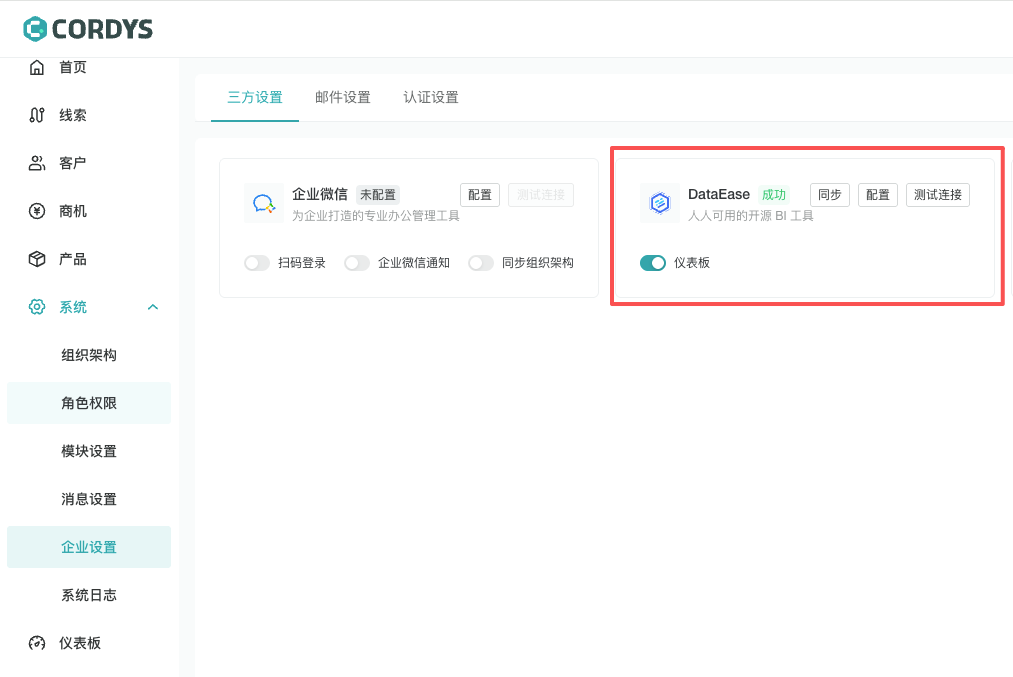This screenshot has width=1013, height=677.
Task: Collapse the 系统 menu chevron
Action: [x=153, y=307]
